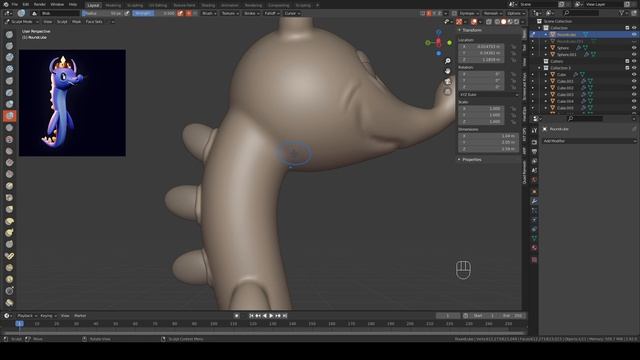Open Material properties tab icon
This screenshot has height=360, width=640.
[534, 248]
